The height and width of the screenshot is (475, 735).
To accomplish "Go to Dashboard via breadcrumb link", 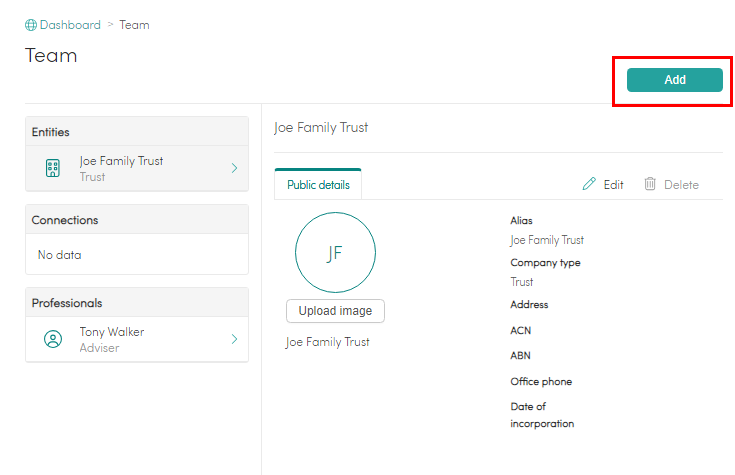I will coord(70,25).
